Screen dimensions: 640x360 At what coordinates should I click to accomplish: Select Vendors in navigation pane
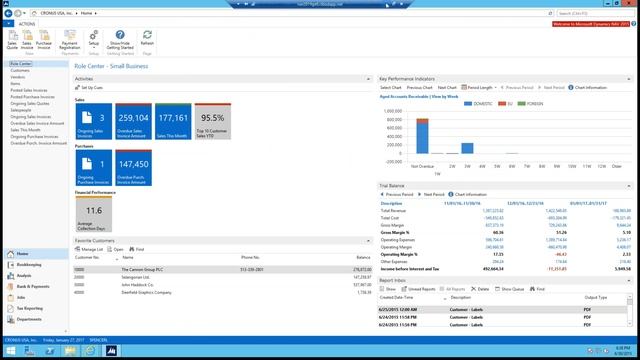18,77
